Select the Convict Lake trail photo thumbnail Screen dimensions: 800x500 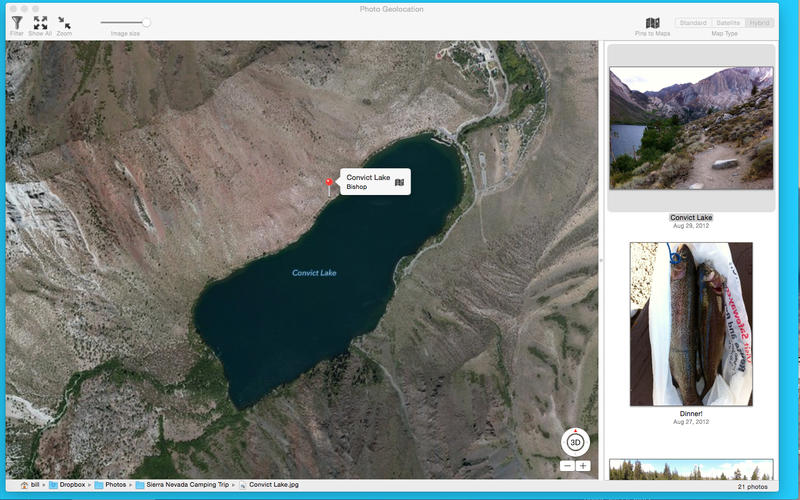click(x=691, y=128)
